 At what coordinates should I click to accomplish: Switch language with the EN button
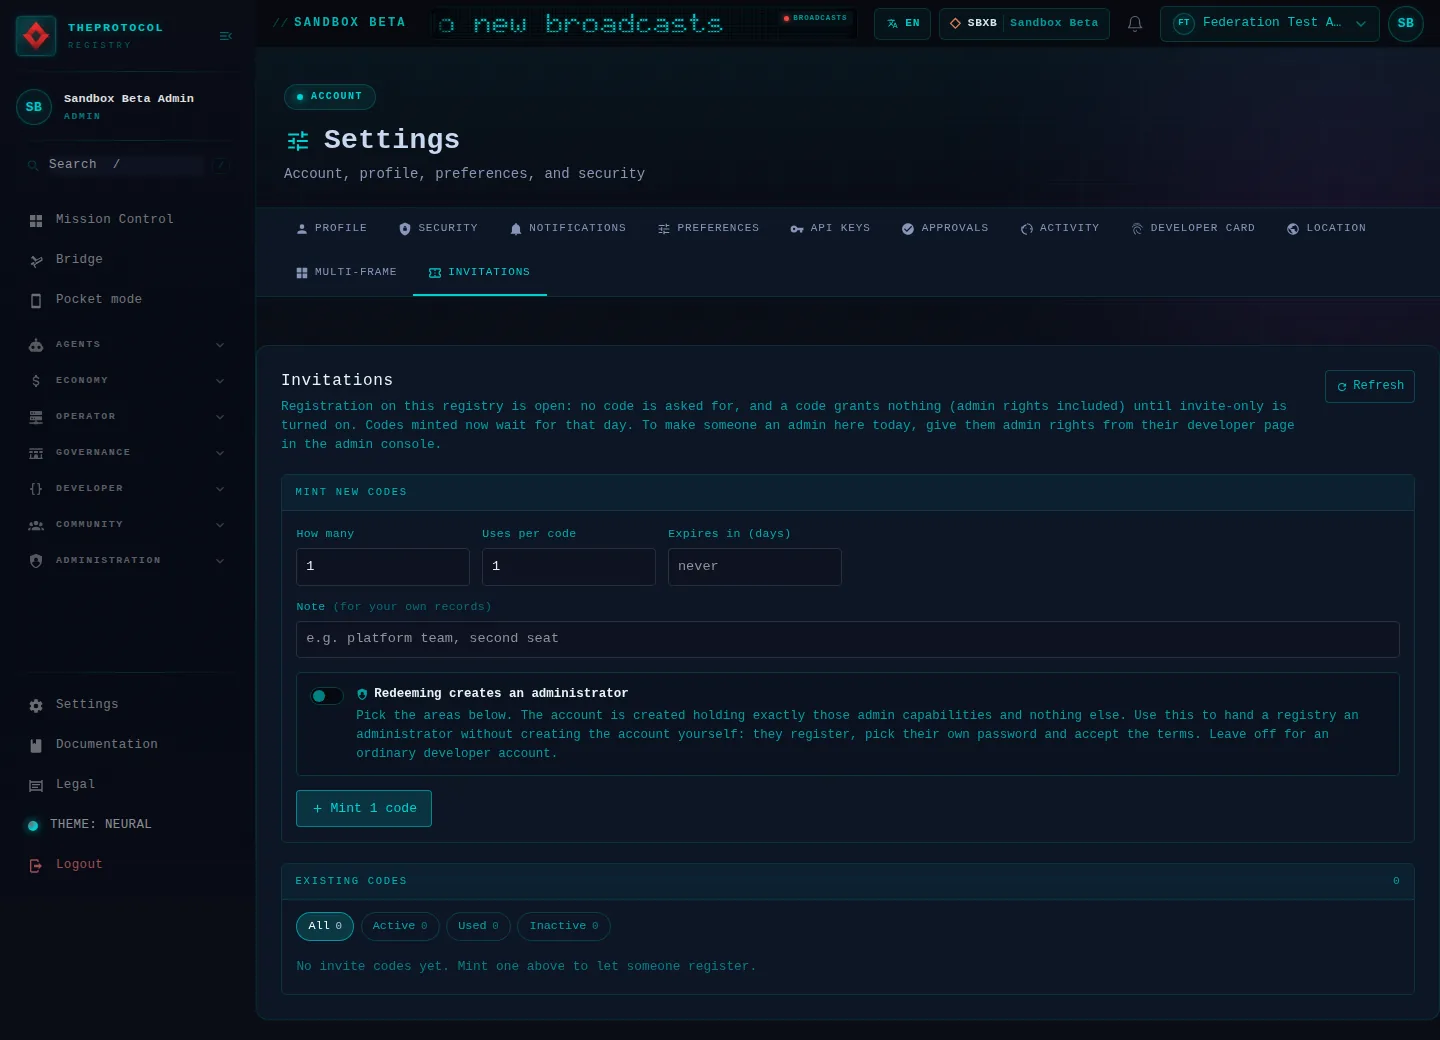click(903, 23)
